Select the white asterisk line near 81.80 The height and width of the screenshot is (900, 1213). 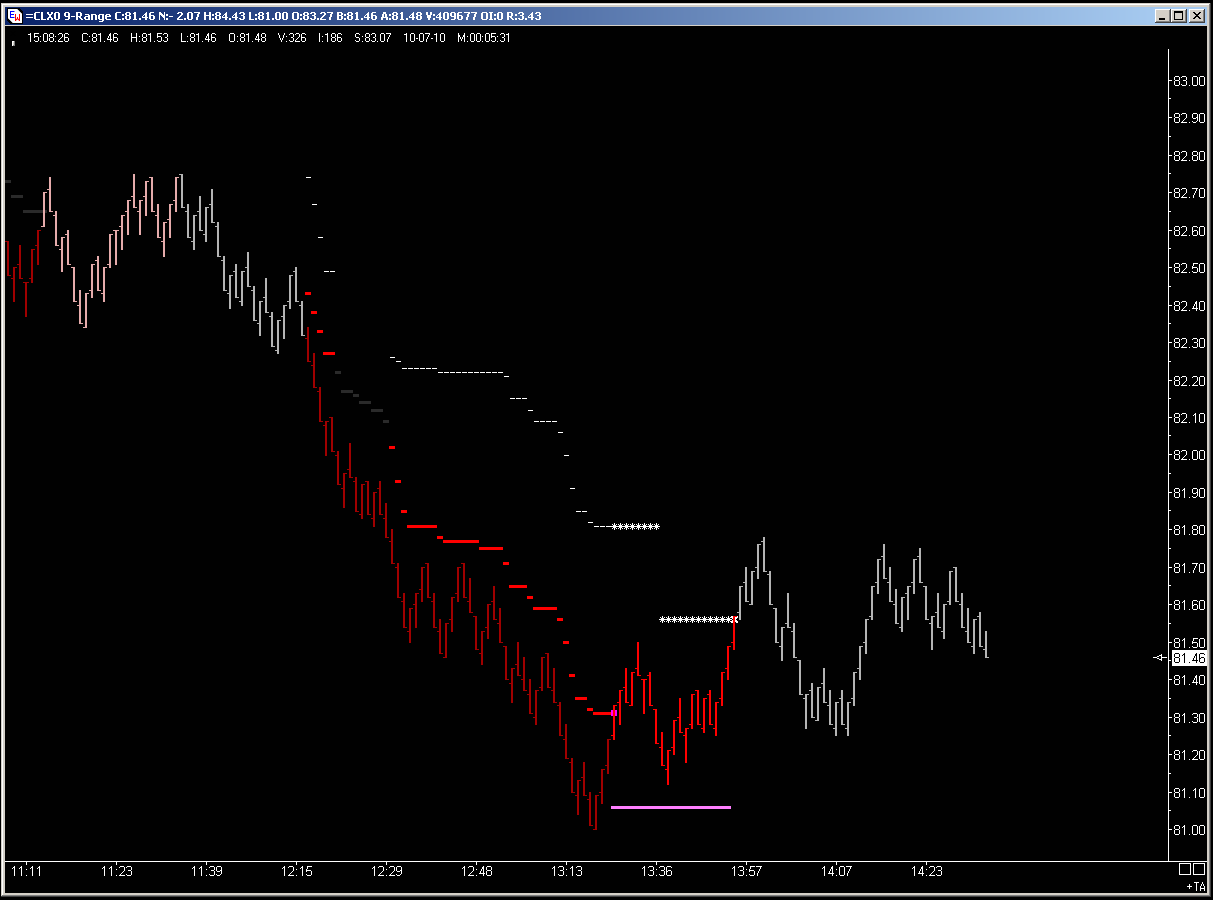636,526
